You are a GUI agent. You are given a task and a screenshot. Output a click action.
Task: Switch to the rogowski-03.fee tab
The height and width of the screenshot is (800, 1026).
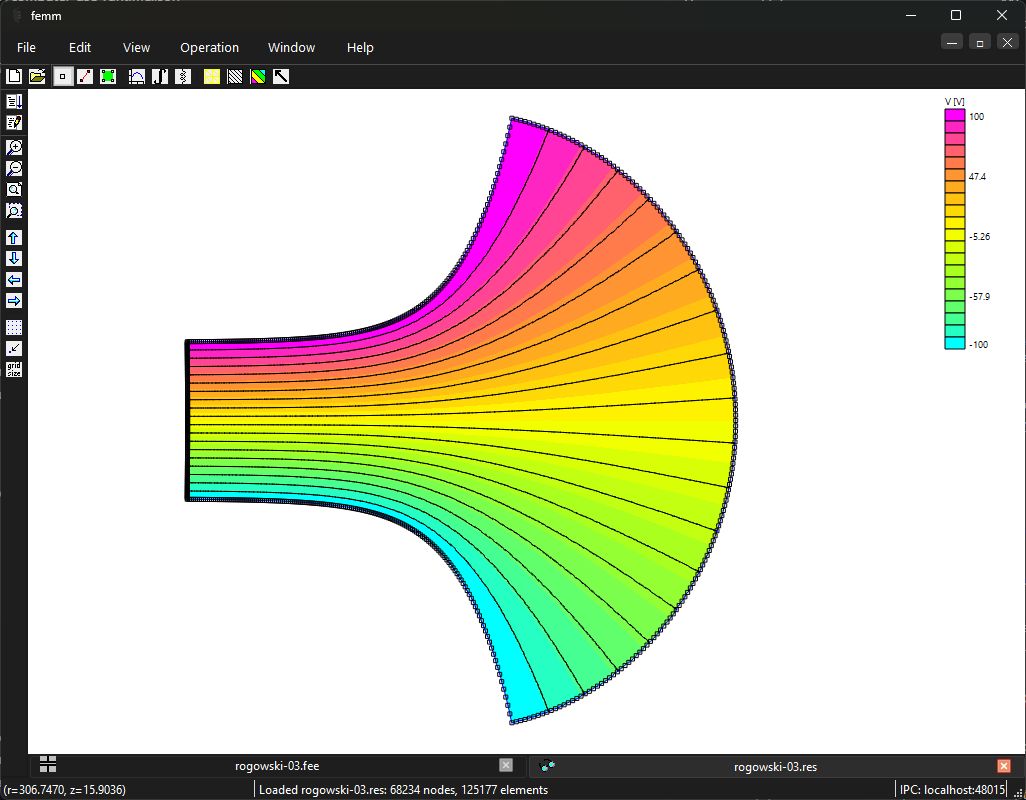[x=277, y=766]
